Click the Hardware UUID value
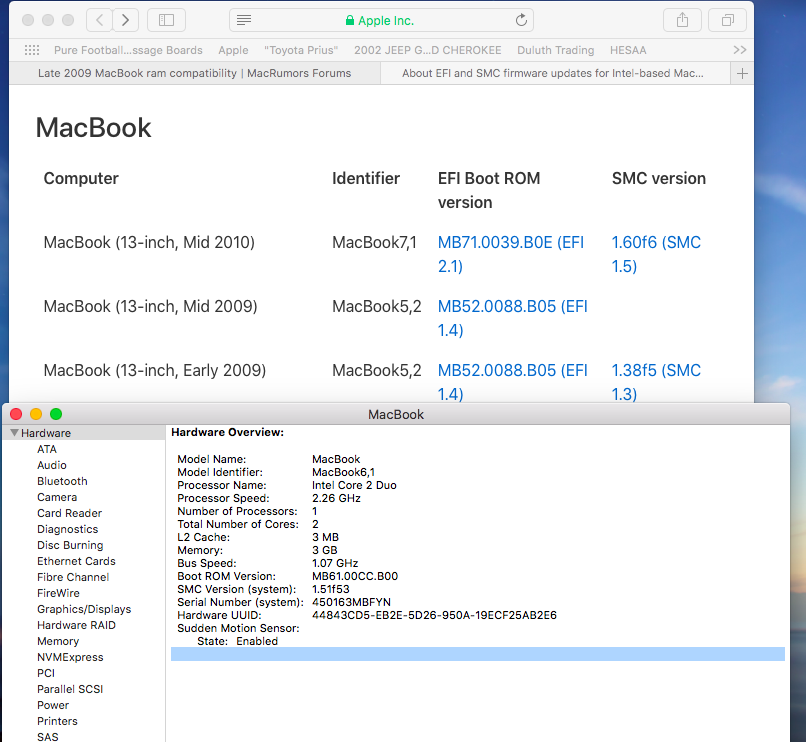806x742 pixels. (x=434, y=615)
